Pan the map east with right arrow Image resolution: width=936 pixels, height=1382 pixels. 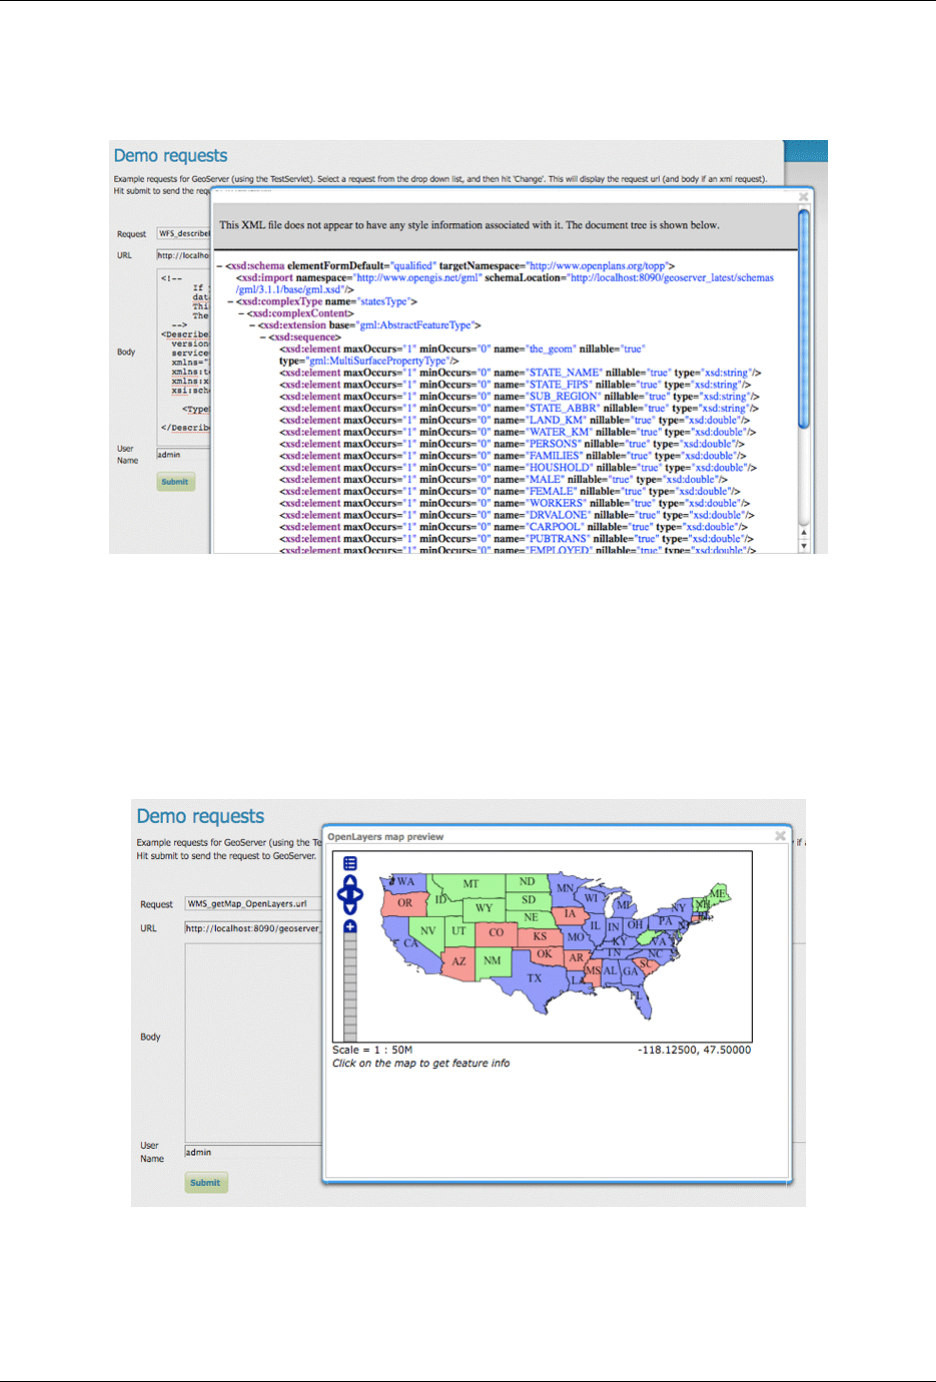pos(358,894)
